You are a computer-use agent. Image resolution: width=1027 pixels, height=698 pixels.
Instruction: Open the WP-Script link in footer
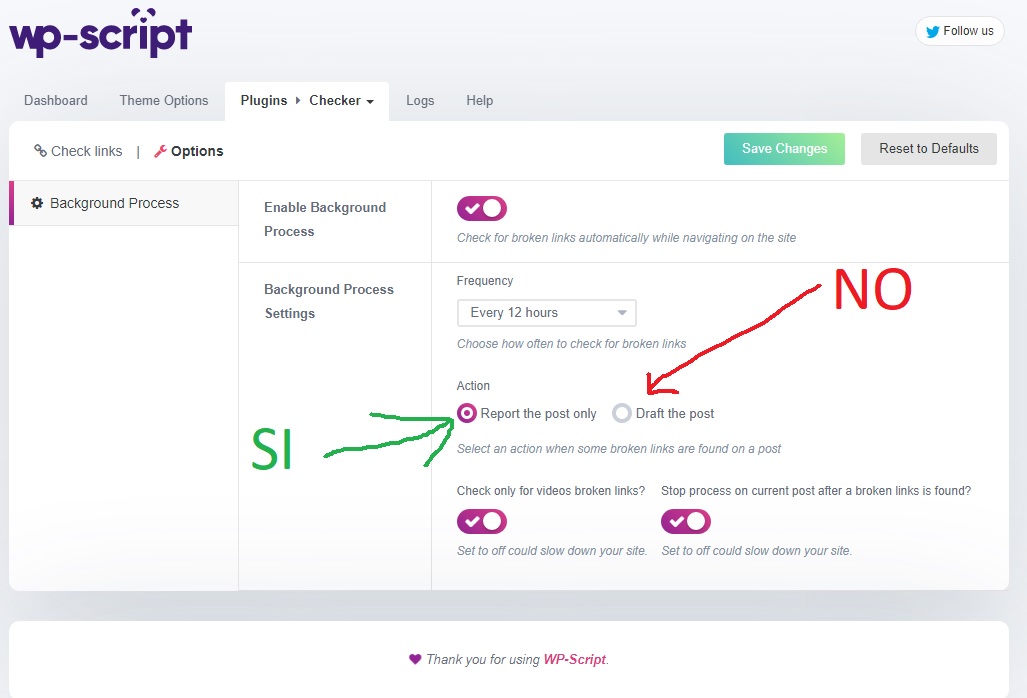tap(575, 659)
